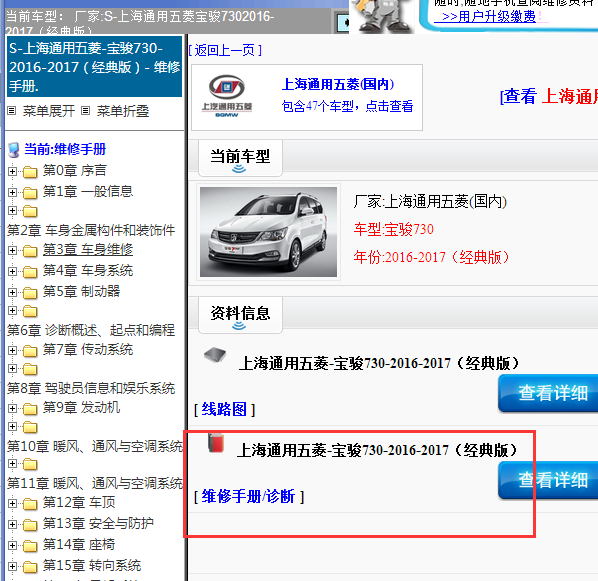The height and width of the screenshot is (581, 598).
Task: Click the folder icon for 第9章 发动机
Action: pos(30,409)
